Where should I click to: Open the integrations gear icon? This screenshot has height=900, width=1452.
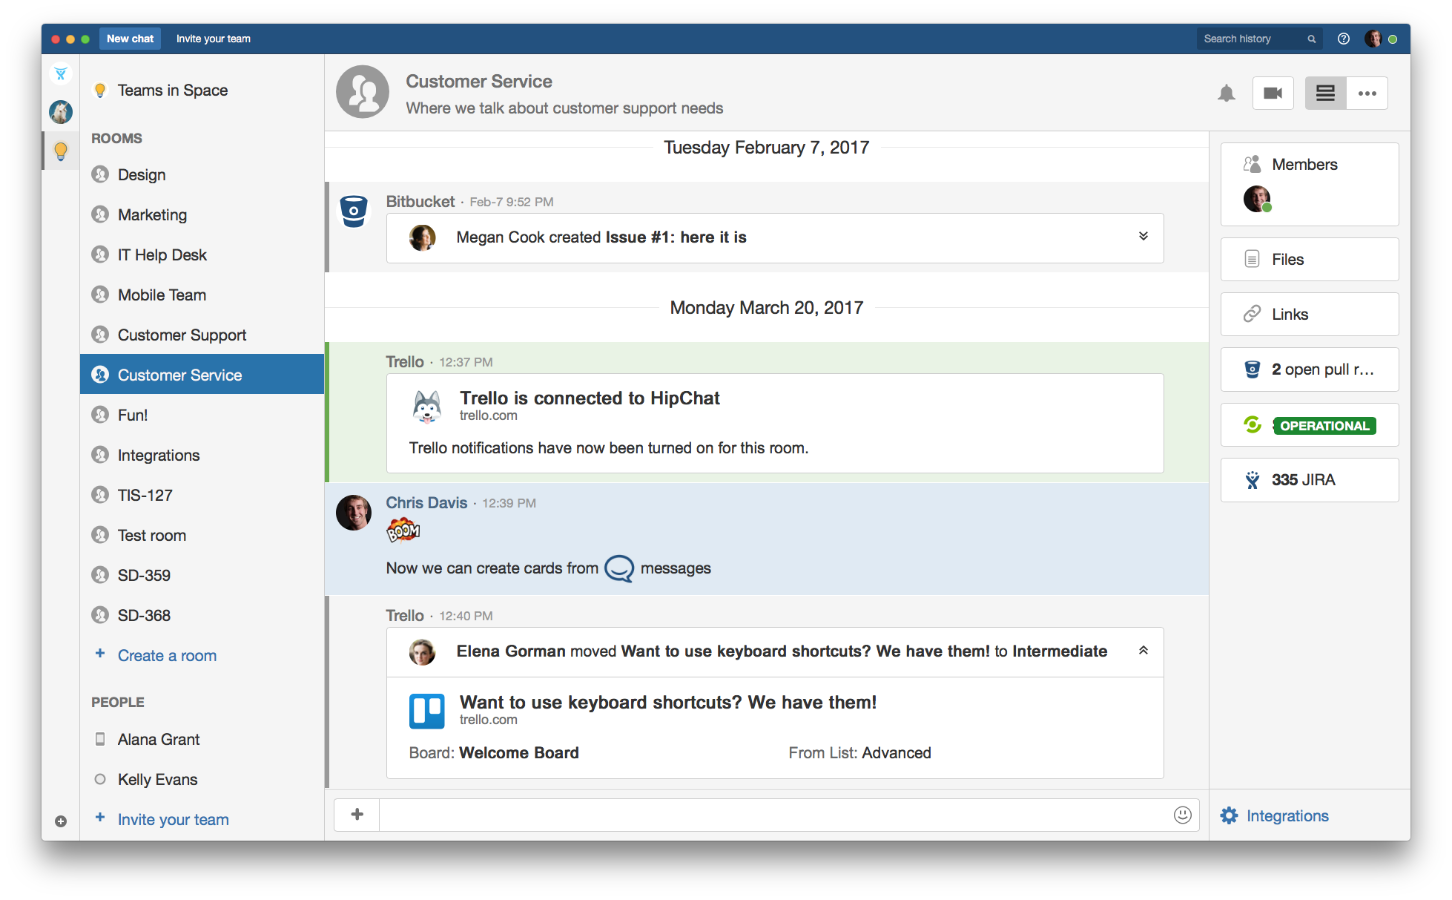tap(1229, 816)
